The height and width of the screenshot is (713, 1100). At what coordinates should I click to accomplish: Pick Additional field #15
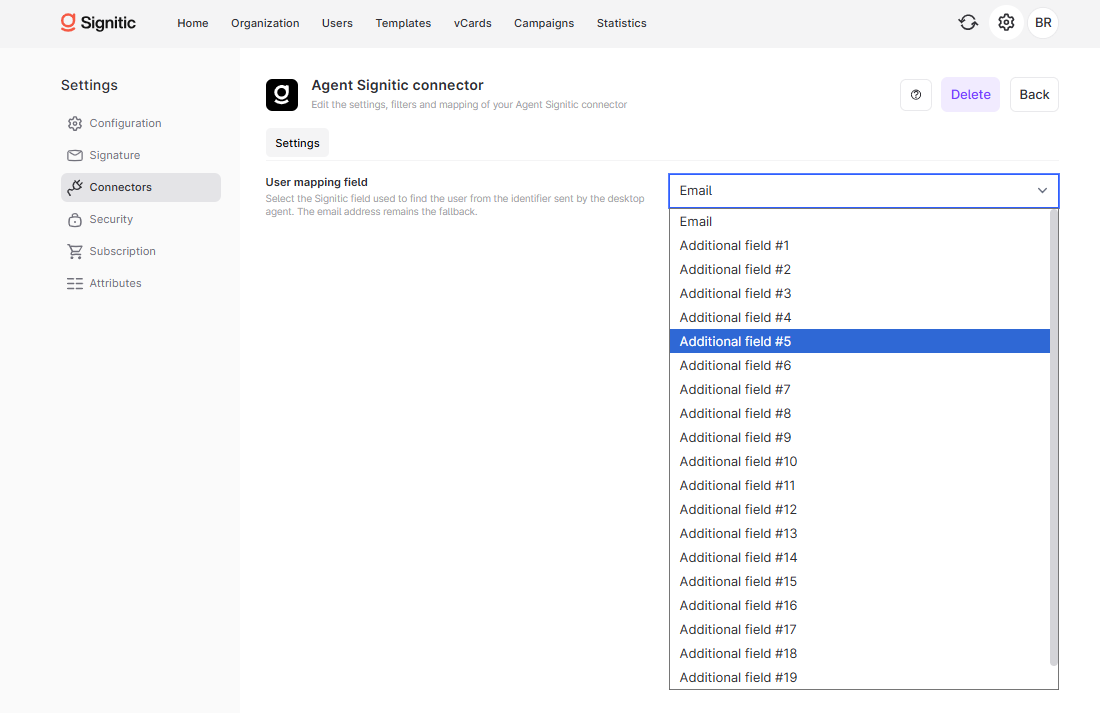pyautogui.click(x=859, y=581)
